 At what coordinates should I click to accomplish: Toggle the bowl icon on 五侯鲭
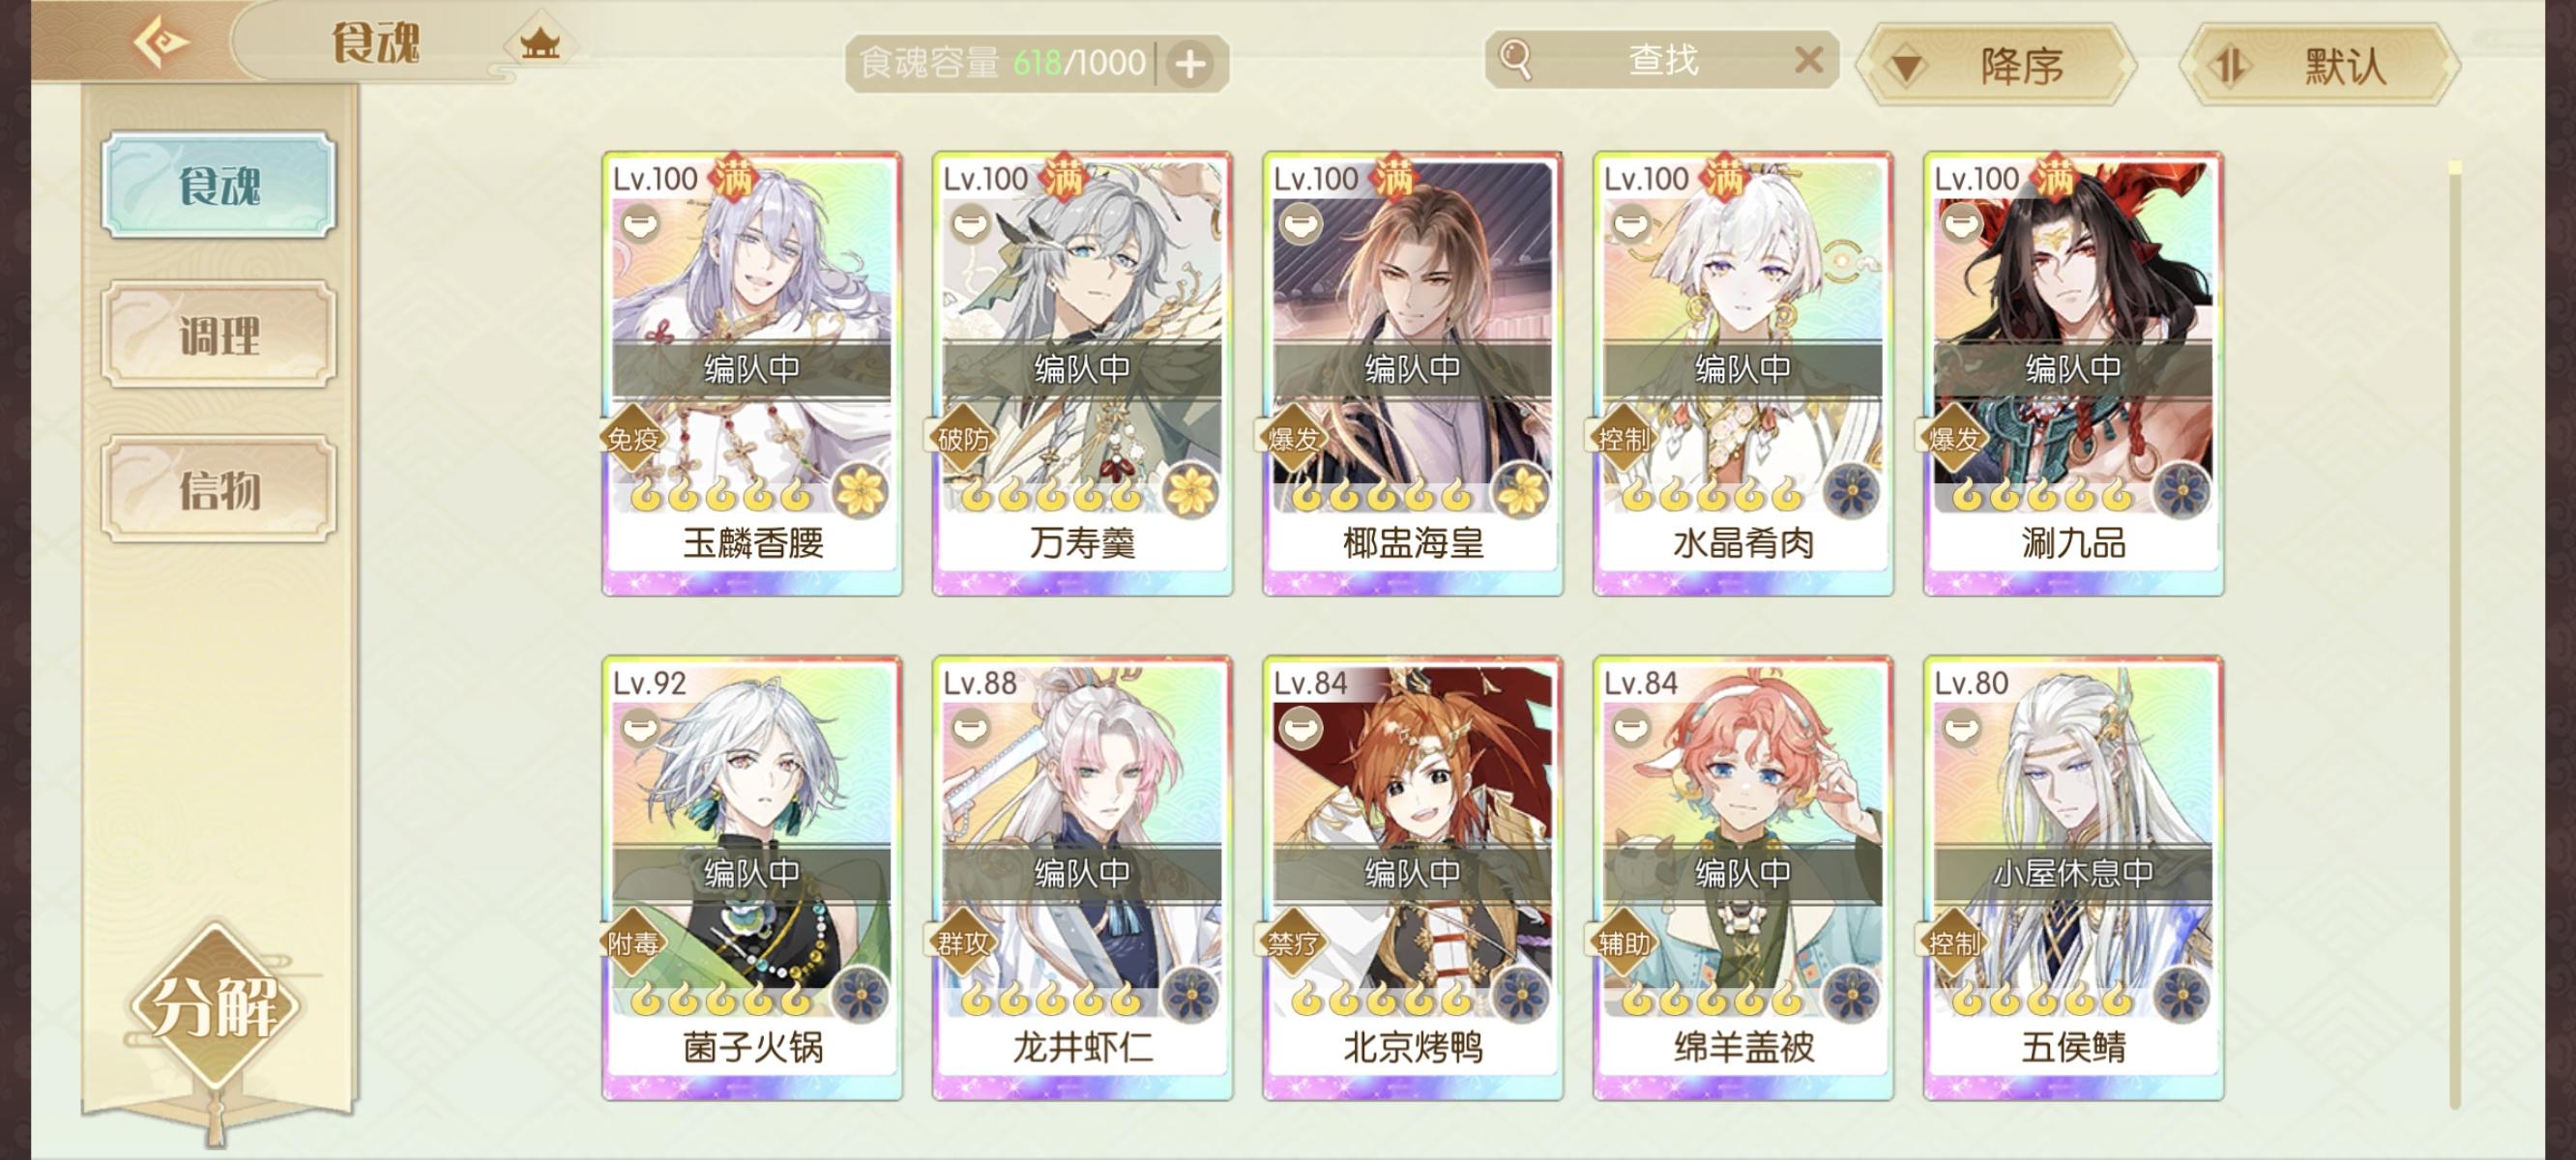click(1962, 728)
